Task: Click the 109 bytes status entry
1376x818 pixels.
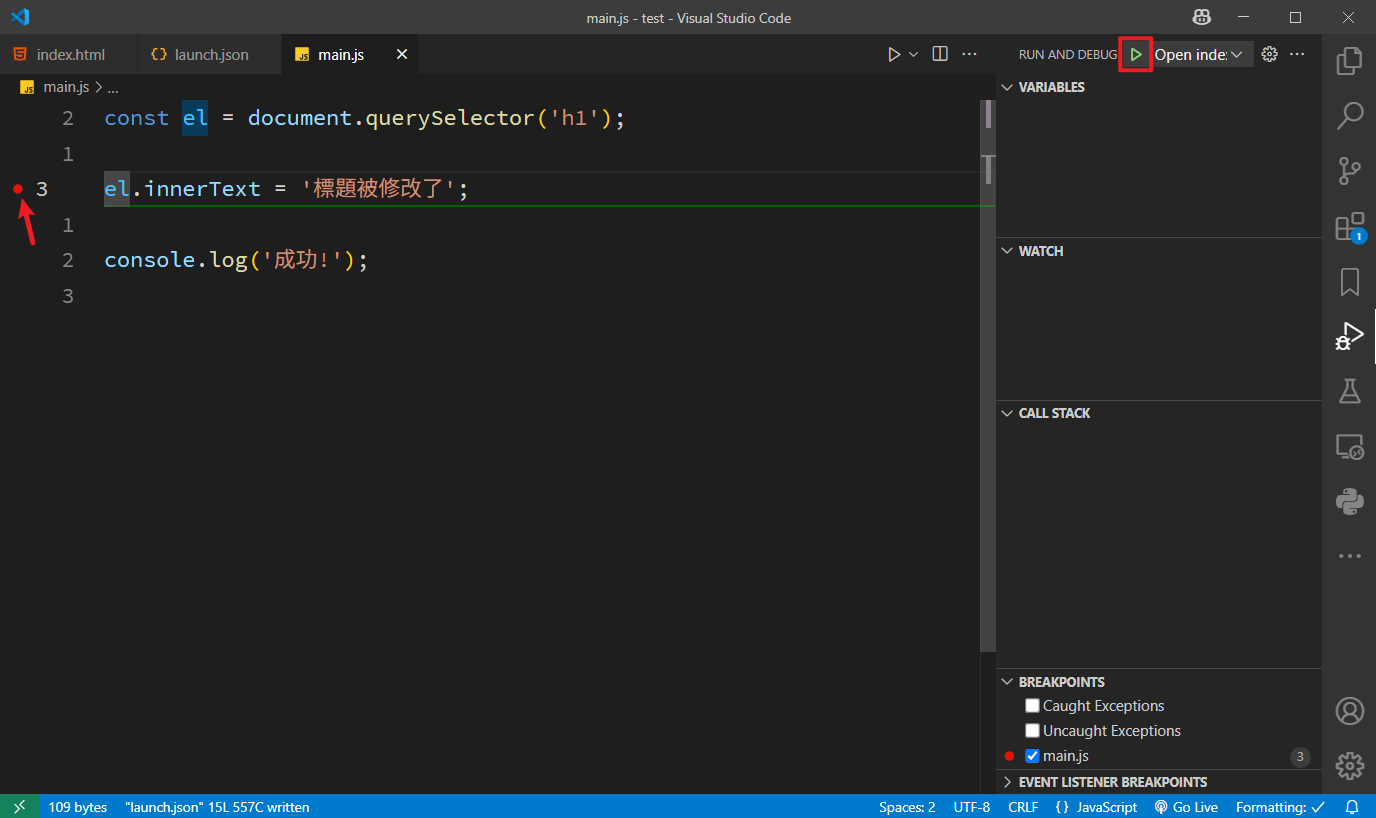Action: (77, 807)
